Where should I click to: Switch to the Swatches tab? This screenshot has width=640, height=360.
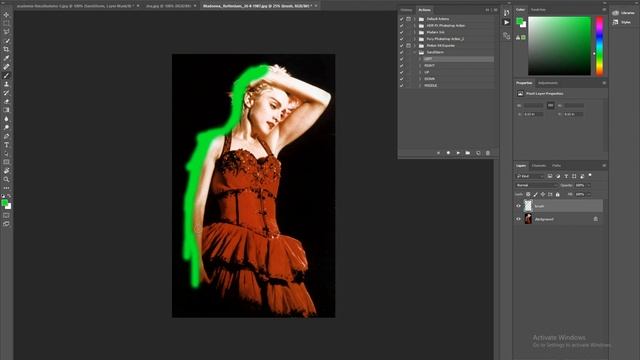coord(538,9)
